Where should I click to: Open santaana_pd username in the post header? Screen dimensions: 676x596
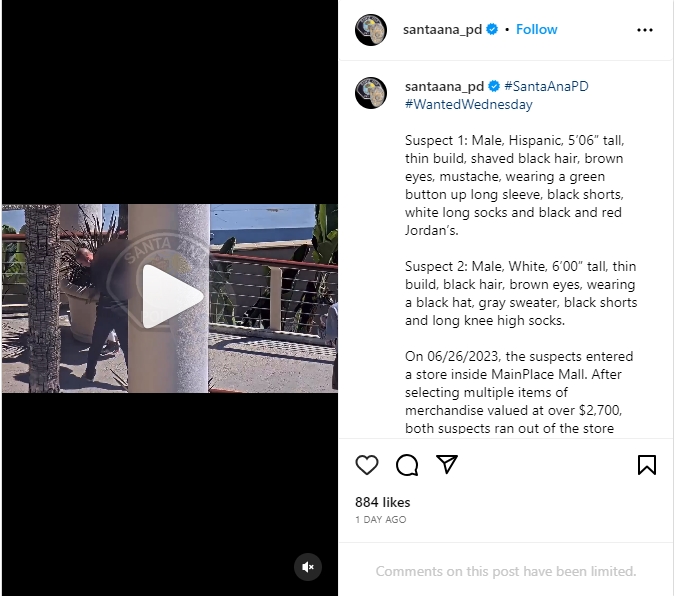pos(442,29)
